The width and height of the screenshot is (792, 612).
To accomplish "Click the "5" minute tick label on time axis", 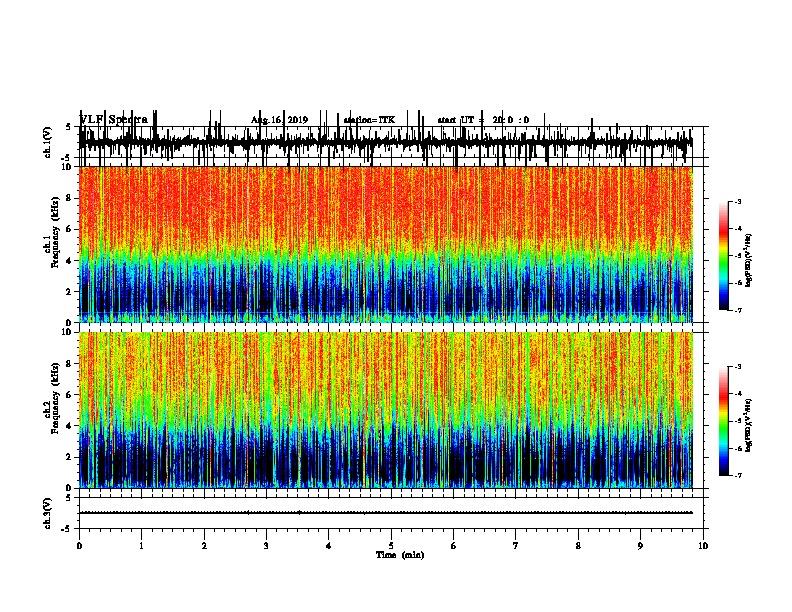I will coord(391,546).
